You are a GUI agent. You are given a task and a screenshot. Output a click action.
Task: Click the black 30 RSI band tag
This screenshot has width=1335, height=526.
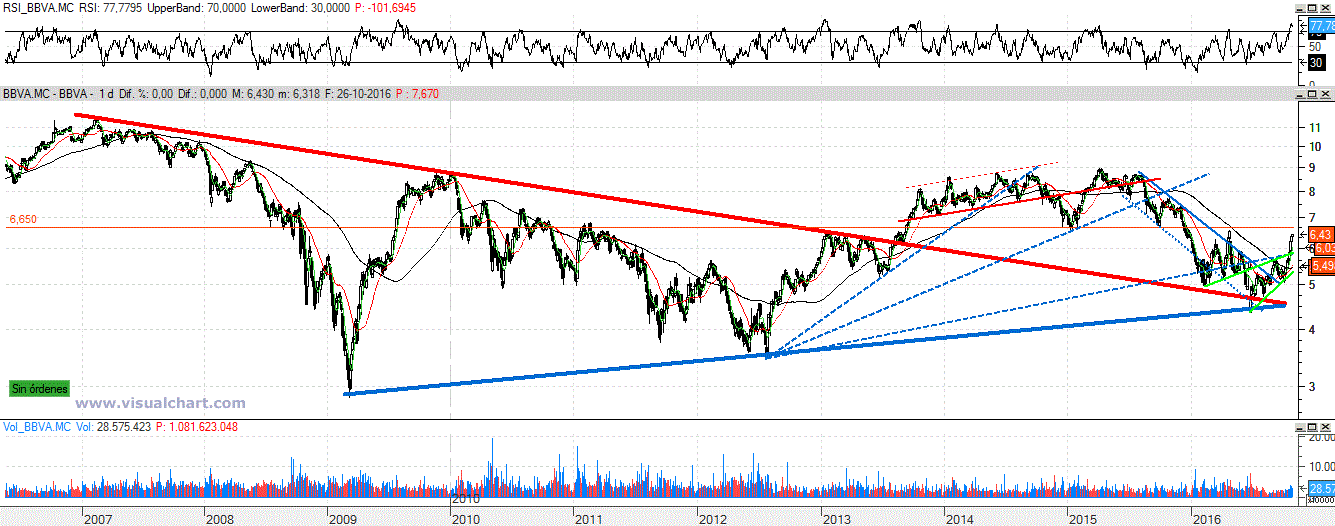(x=1316, y=62)
